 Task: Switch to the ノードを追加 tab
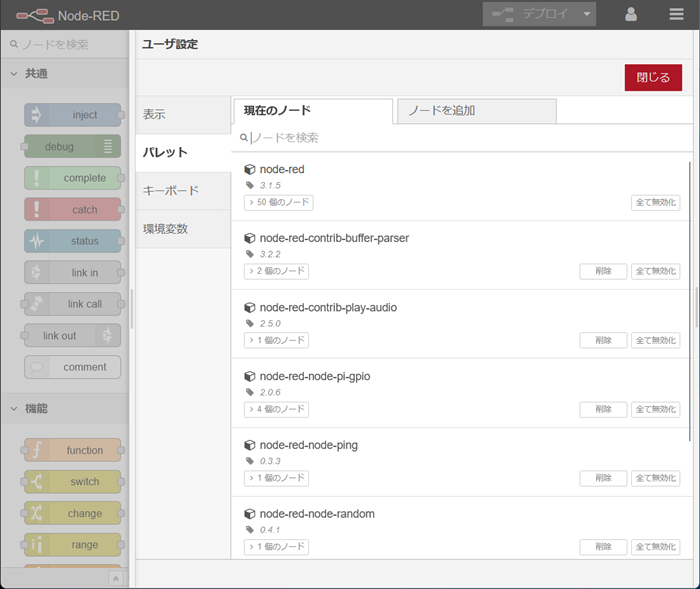(x=476, y=111)
